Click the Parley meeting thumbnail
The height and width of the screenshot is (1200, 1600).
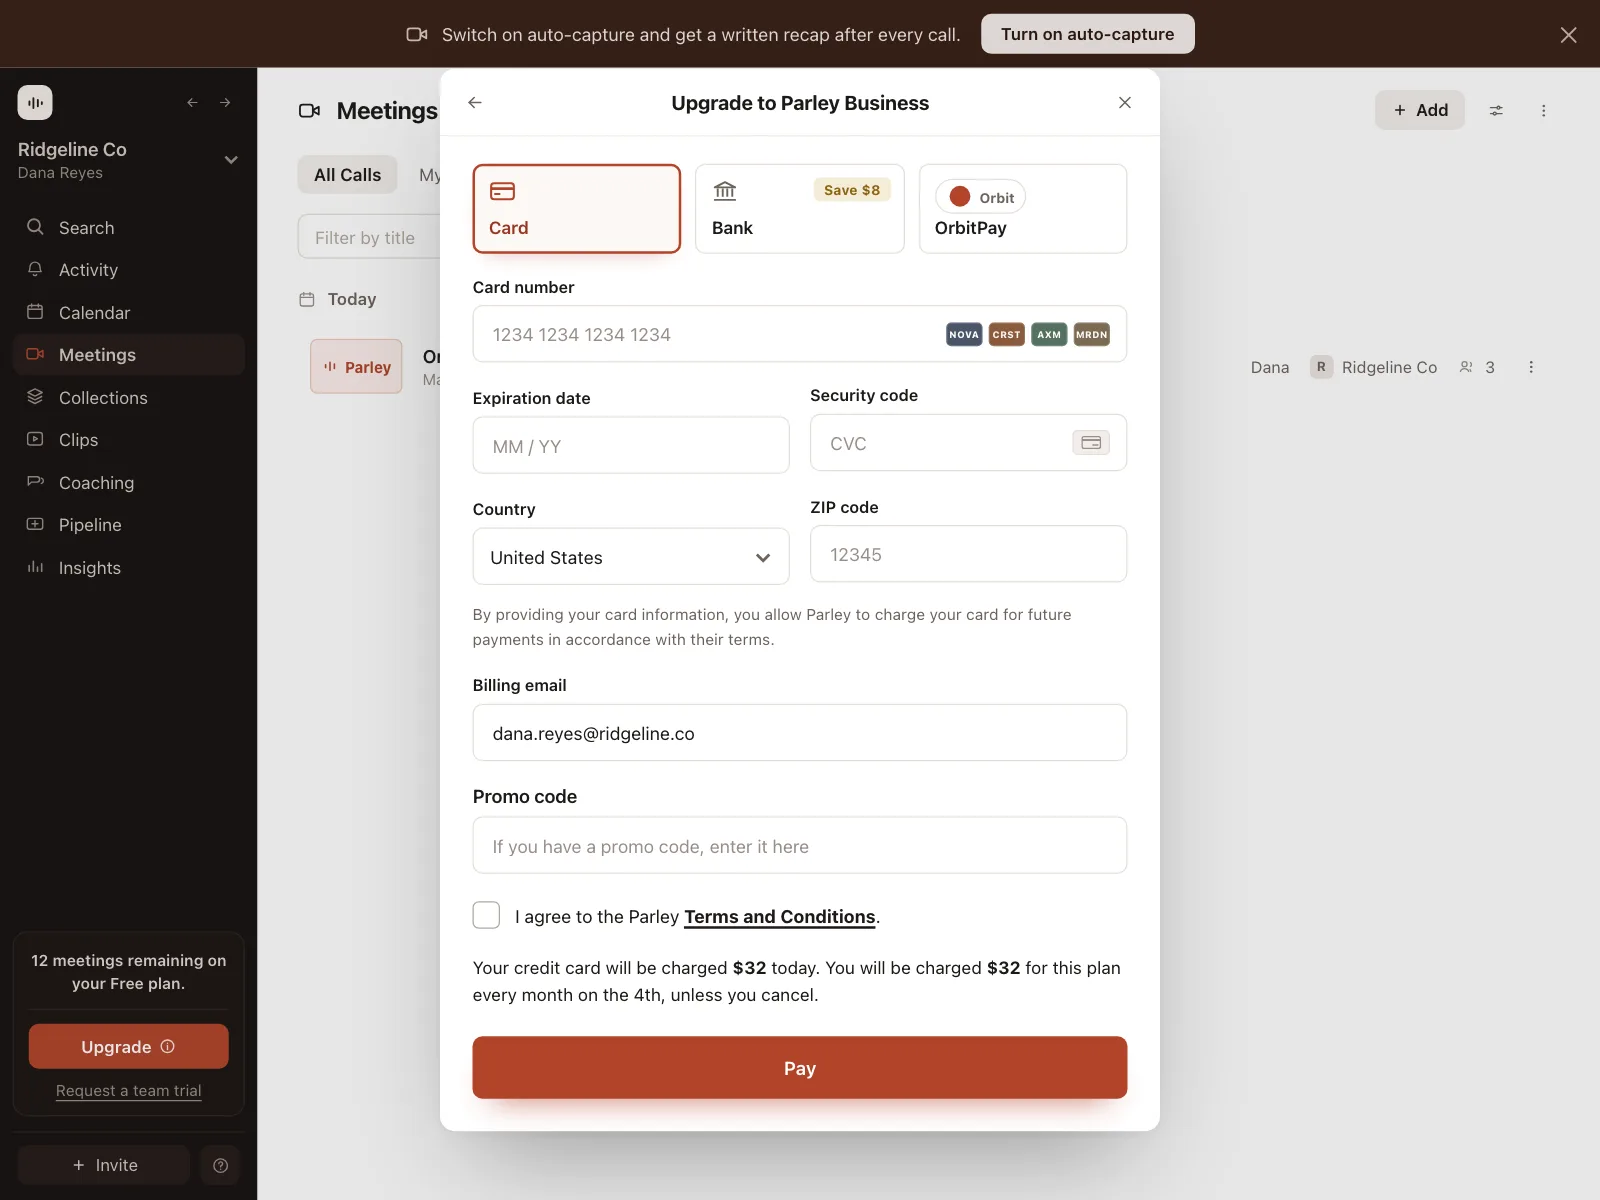pyautogui.click(x=356, y=367)
